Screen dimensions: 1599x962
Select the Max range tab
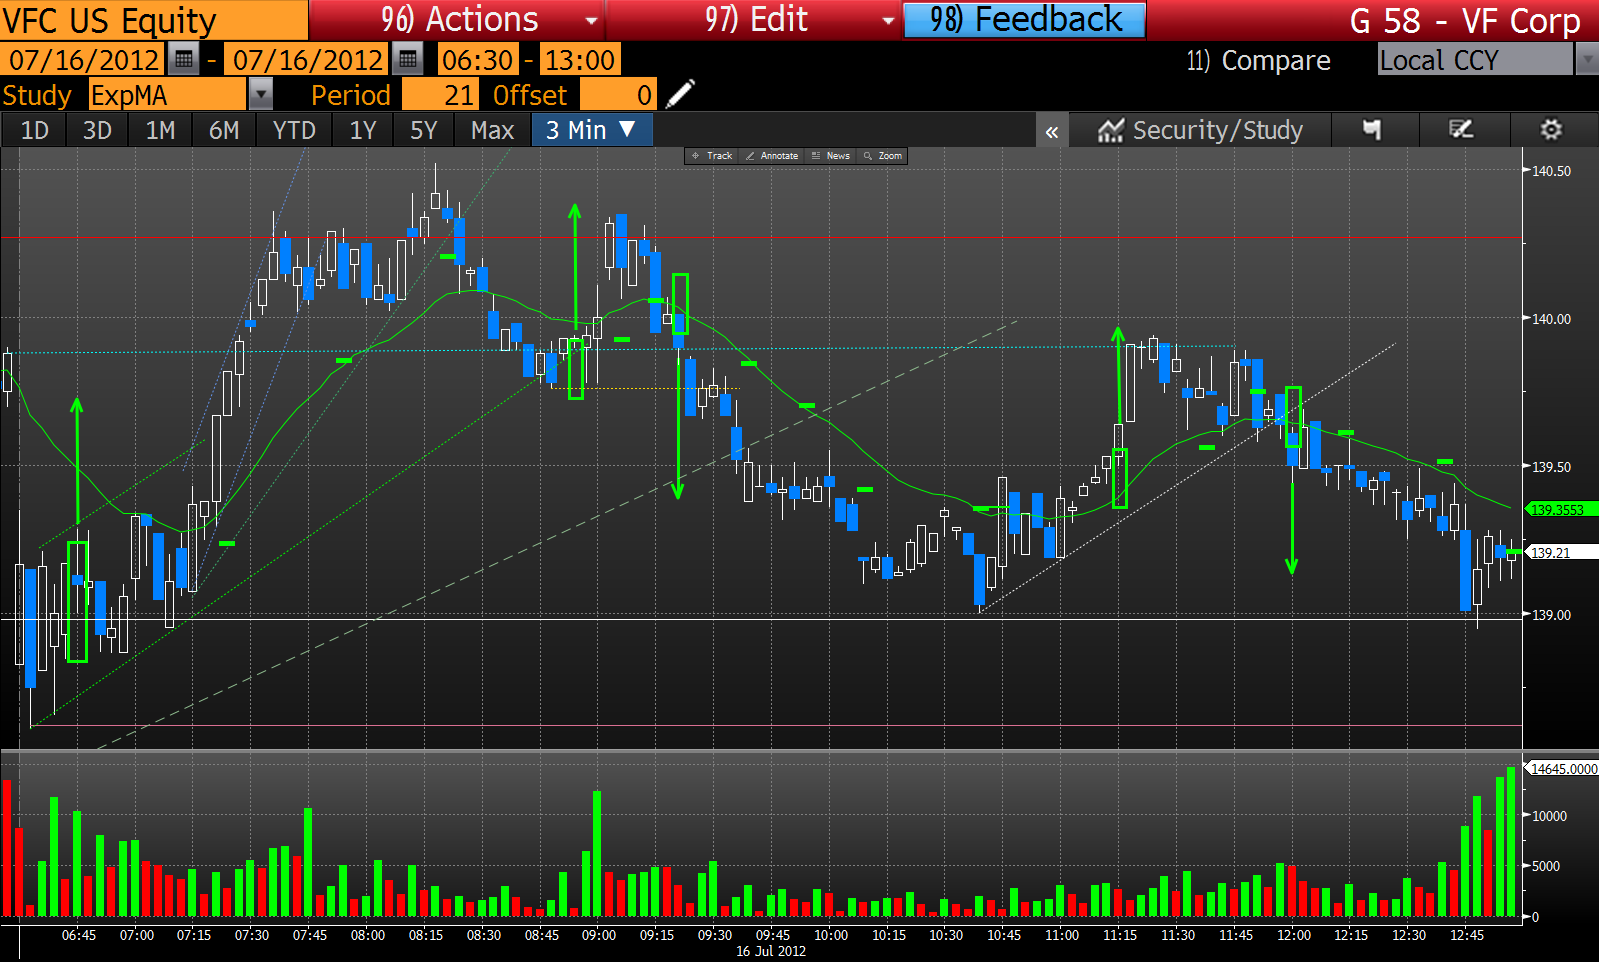tap(492, 130)
